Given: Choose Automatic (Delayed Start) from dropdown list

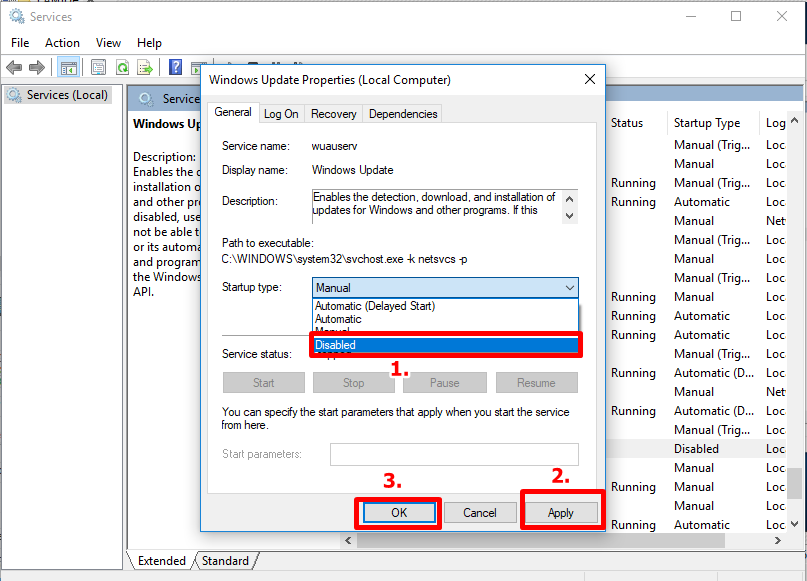Looking at the screenshot, I should [x=445, y=306].
